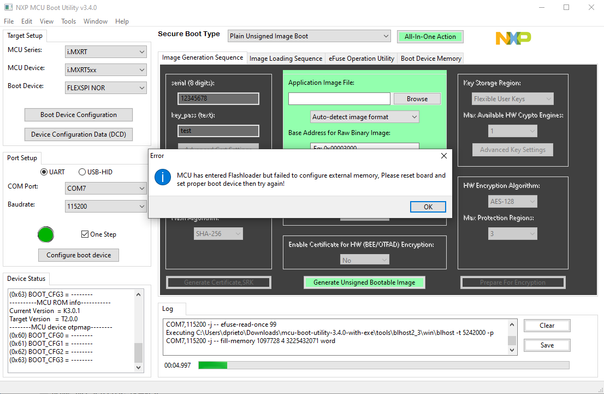
Task: Click the All-In-One Action button
Action: click(x=430, y=37)
